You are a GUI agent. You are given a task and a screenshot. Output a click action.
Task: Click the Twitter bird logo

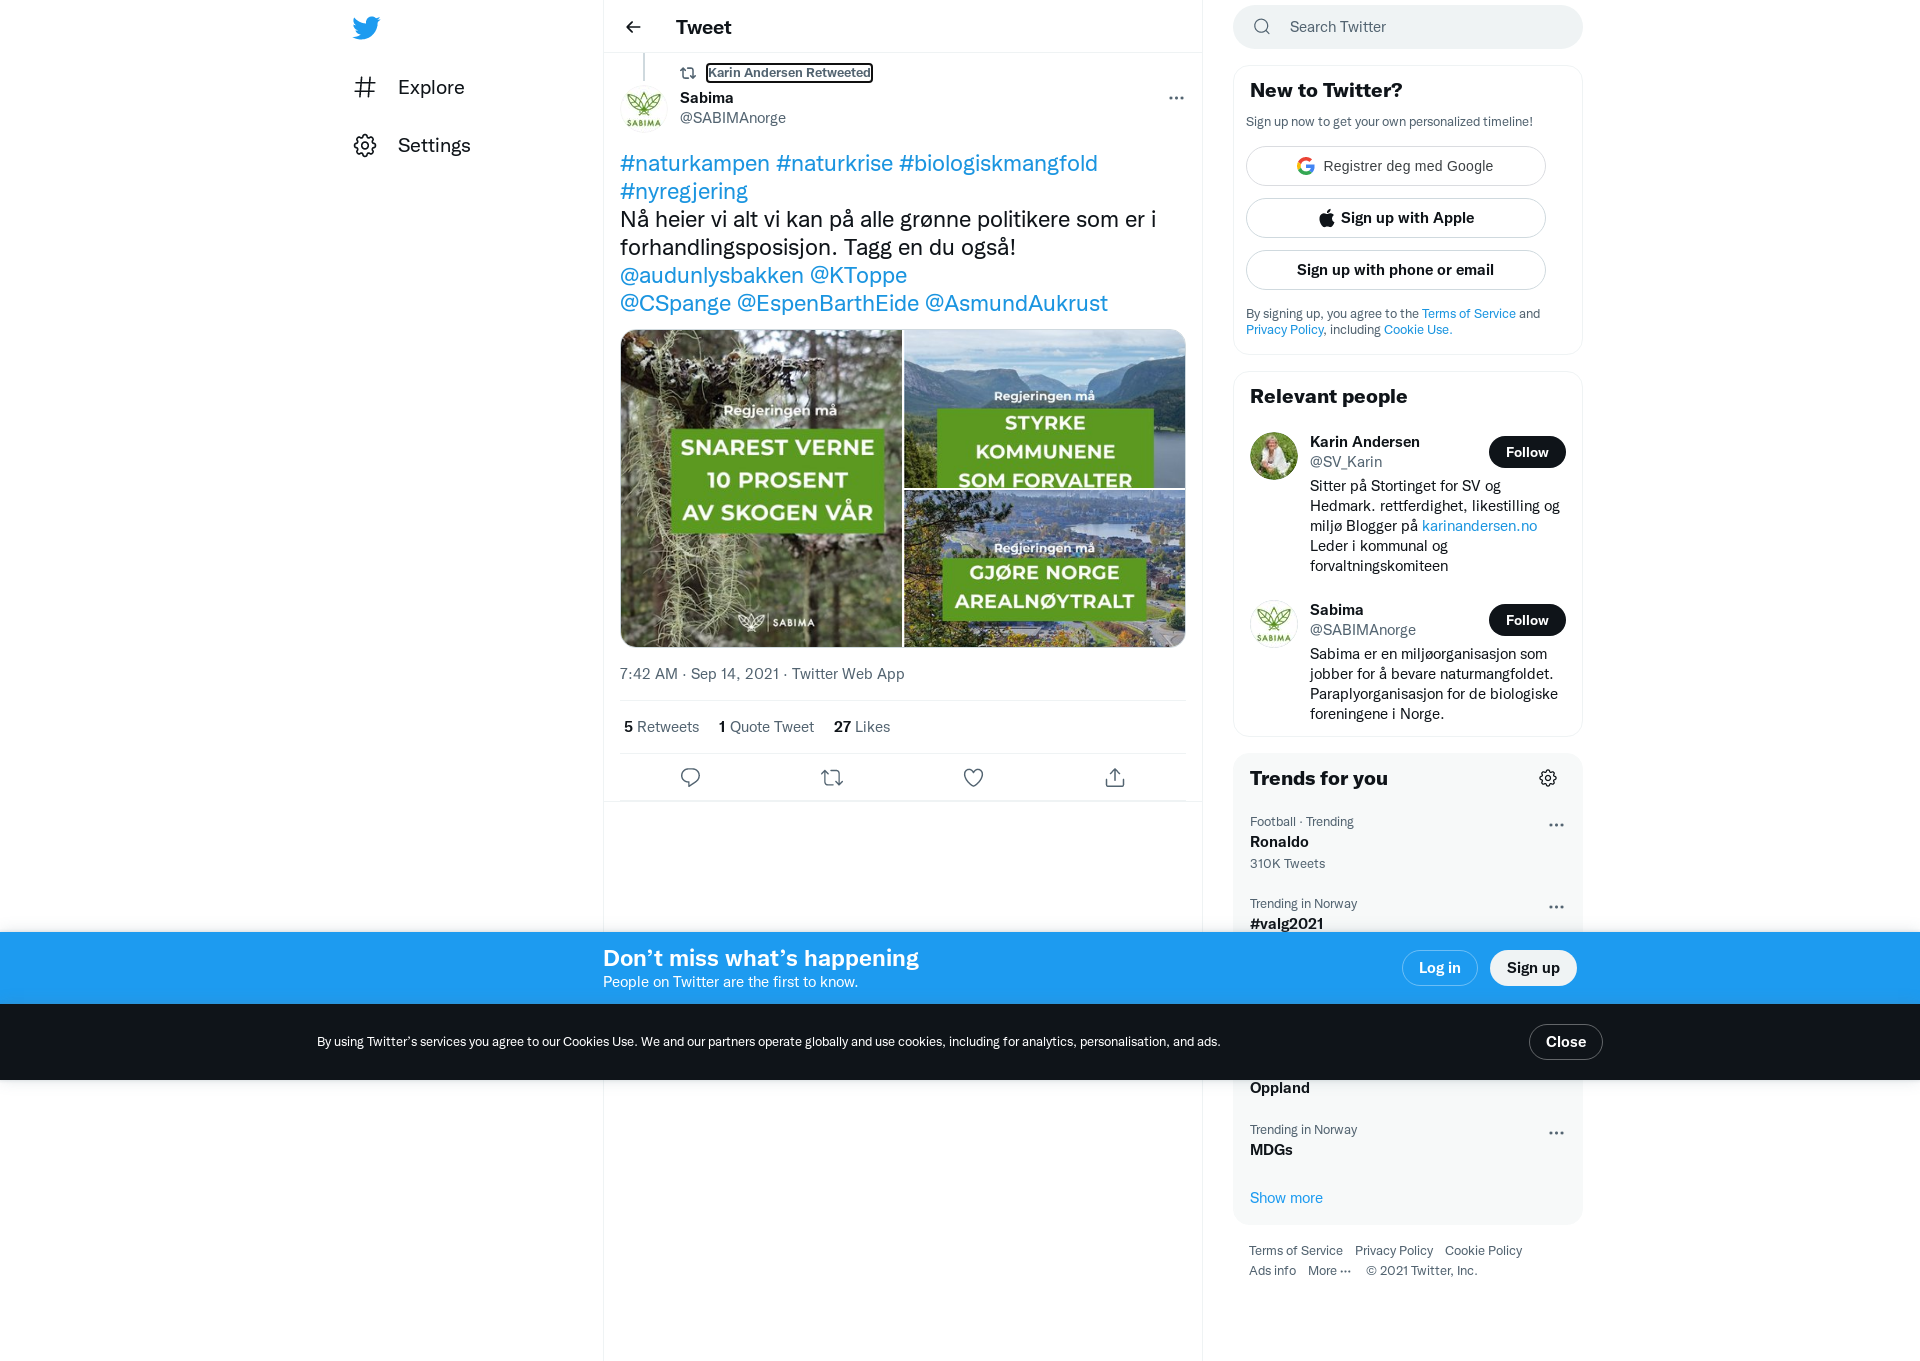click(x=366, y=28)
